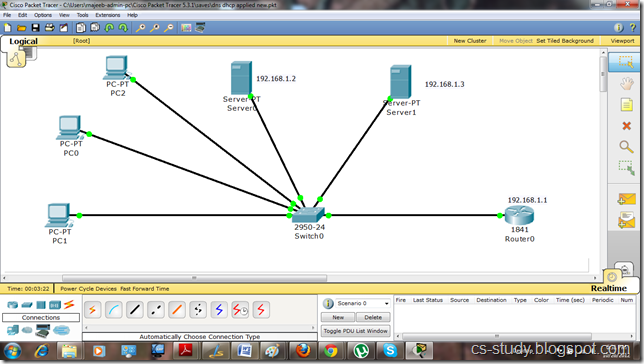Image resolution: width=644 pixels, height=364 pixels.
Task: Select the Router0 device on canvas
Action: 520,215
